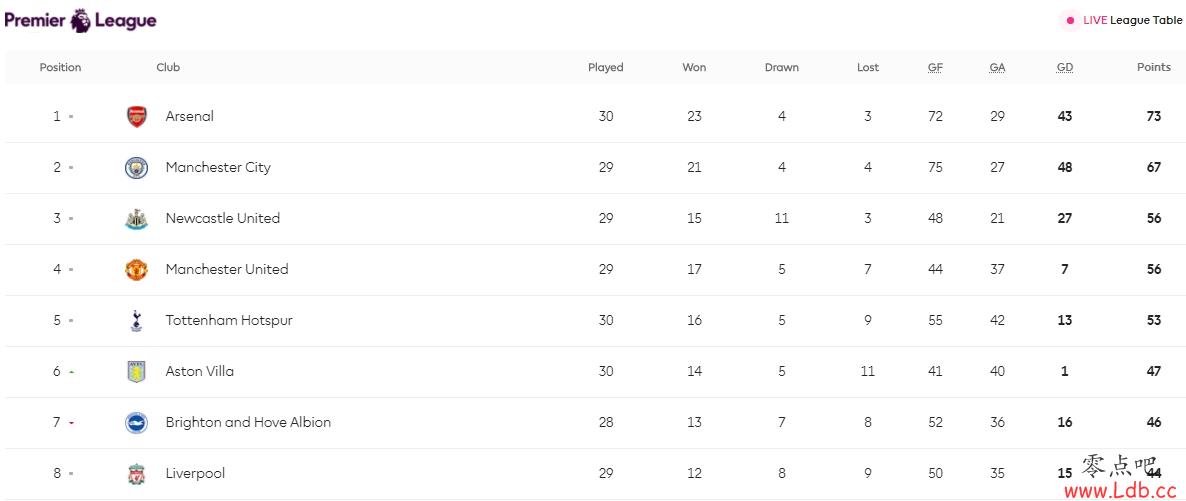The image size is (1186, 501).
Task: Click the Tottenham Hotspur club crest
Action: (x=136, y=321)
